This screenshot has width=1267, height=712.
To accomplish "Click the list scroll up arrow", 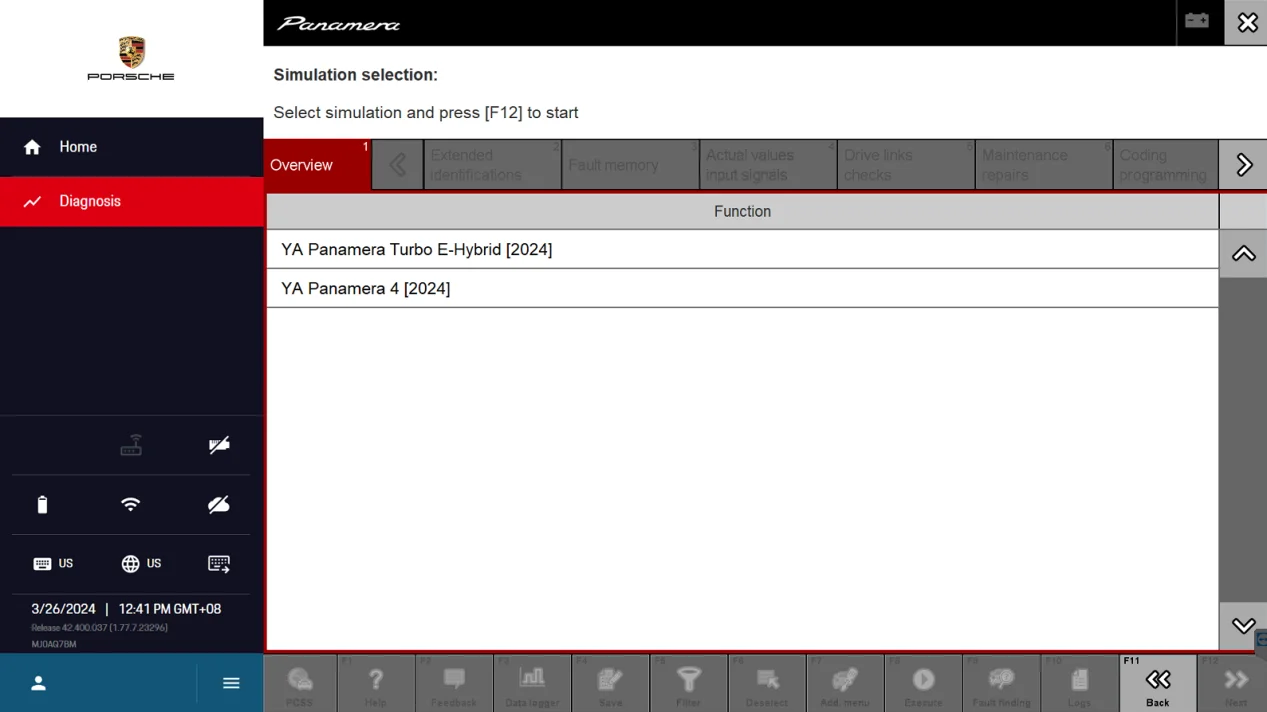I will click(1243, 254).
